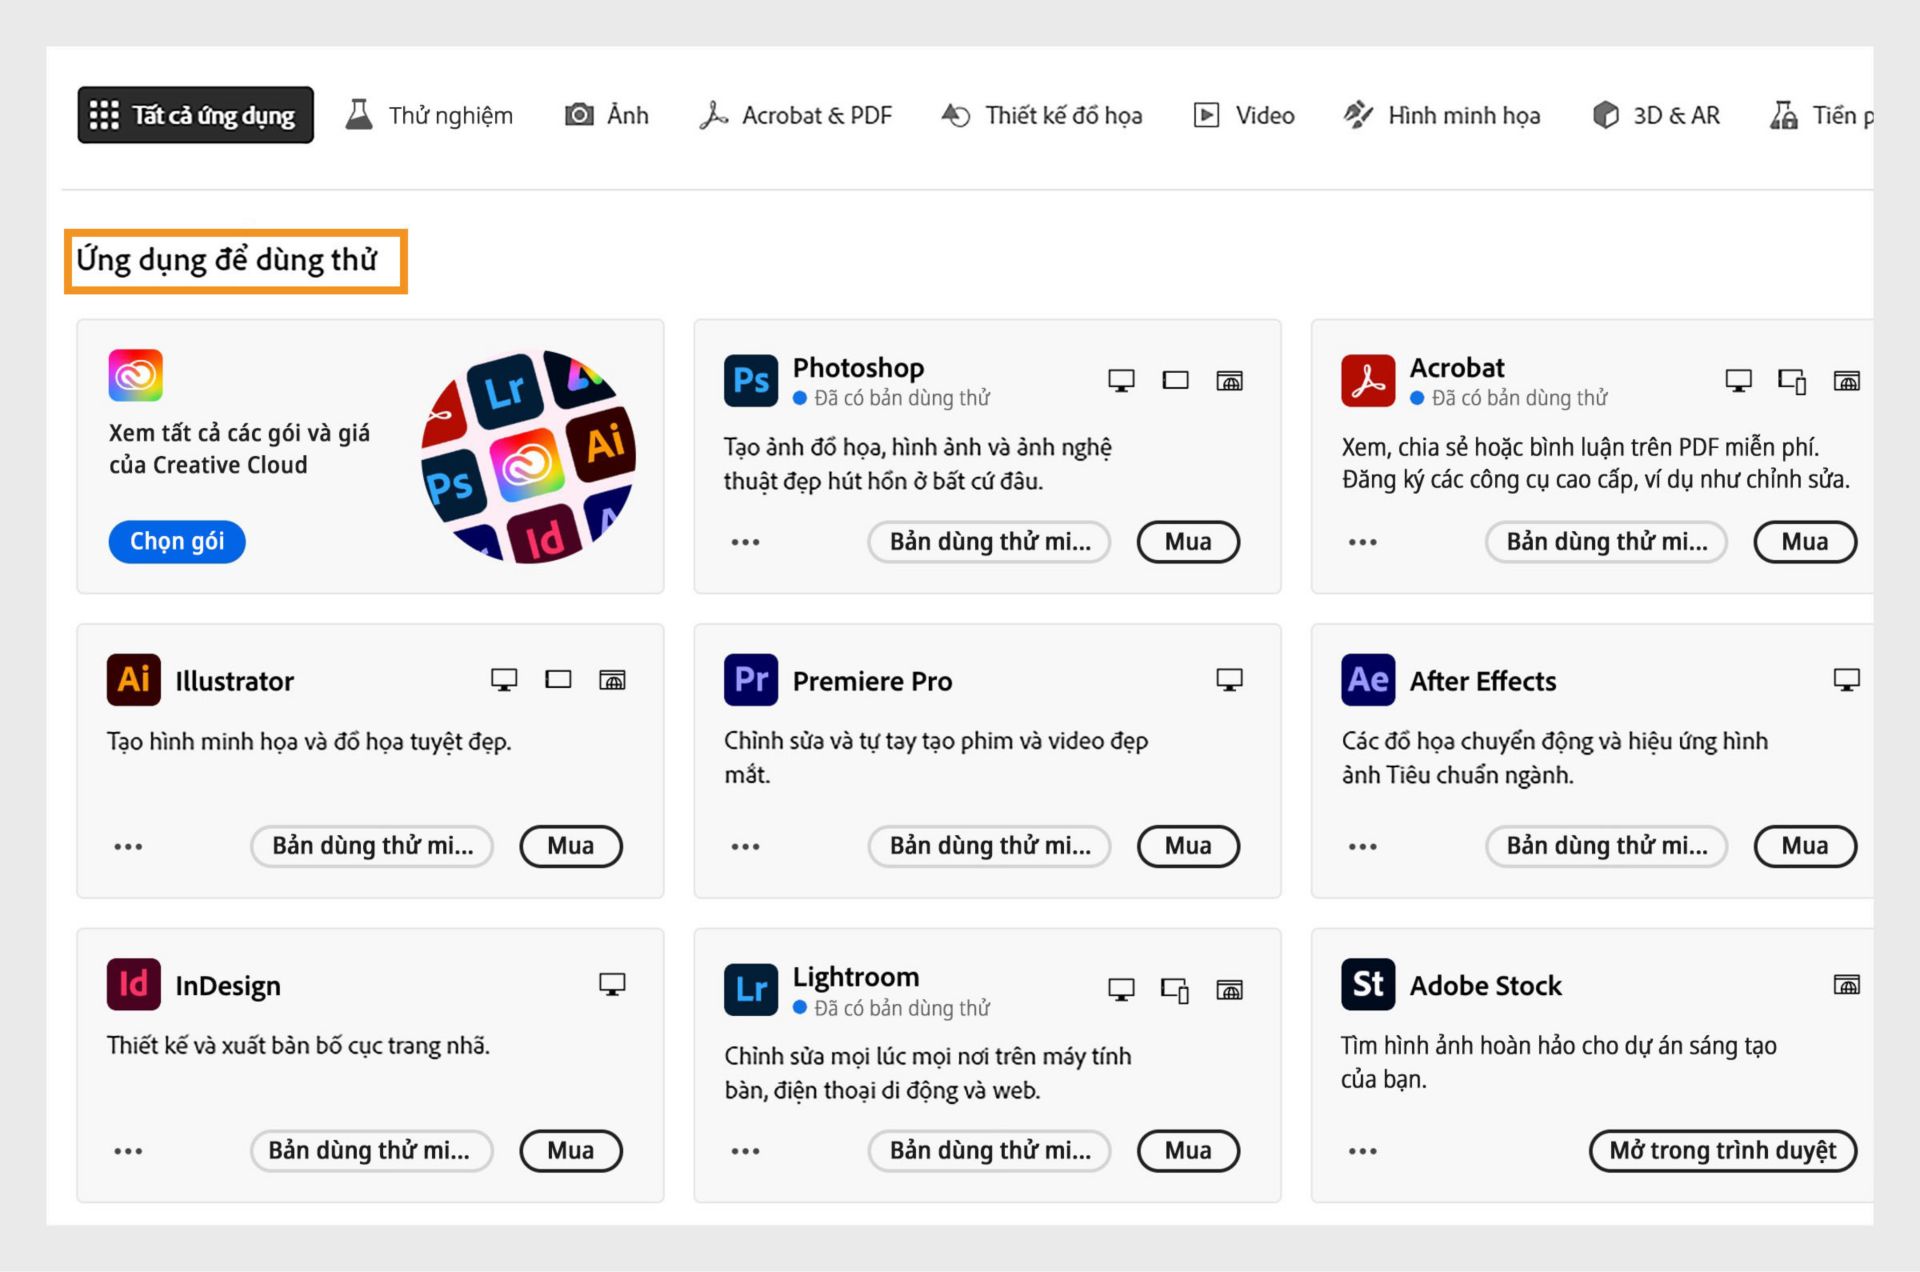Click Acrobat web platform icon
This screenshot has width=1920, height=1272.
tap(1846, 381)
